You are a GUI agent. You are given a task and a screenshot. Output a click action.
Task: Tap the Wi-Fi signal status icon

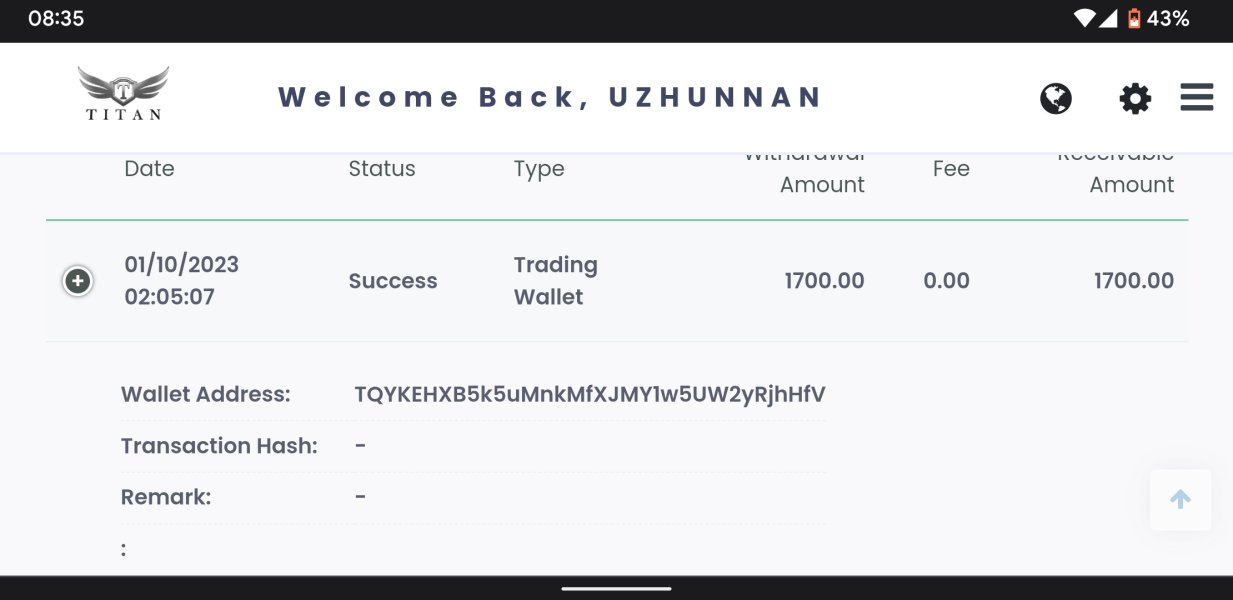[x=1084, y=18]
